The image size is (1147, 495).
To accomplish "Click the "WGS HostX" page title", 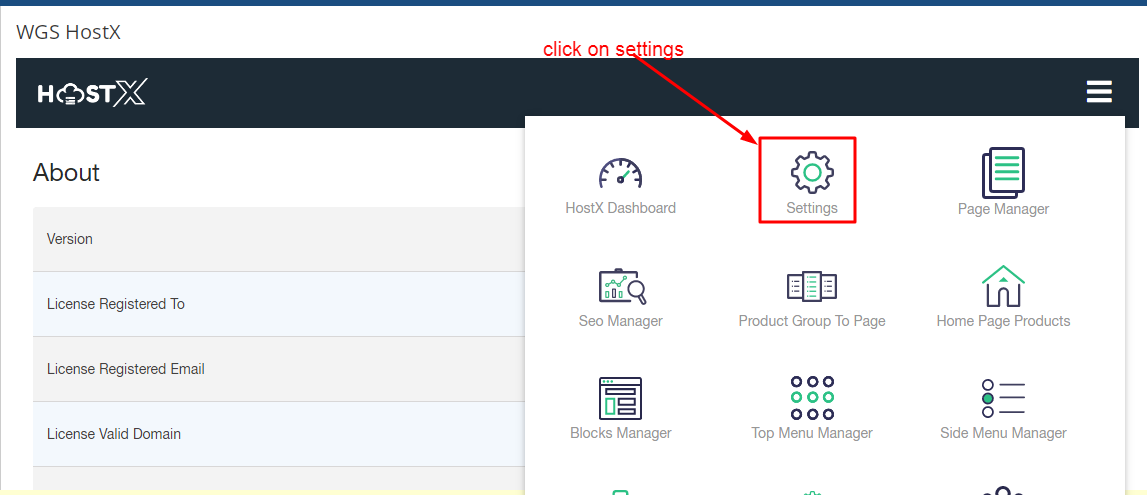I will (x=68, y=32).
